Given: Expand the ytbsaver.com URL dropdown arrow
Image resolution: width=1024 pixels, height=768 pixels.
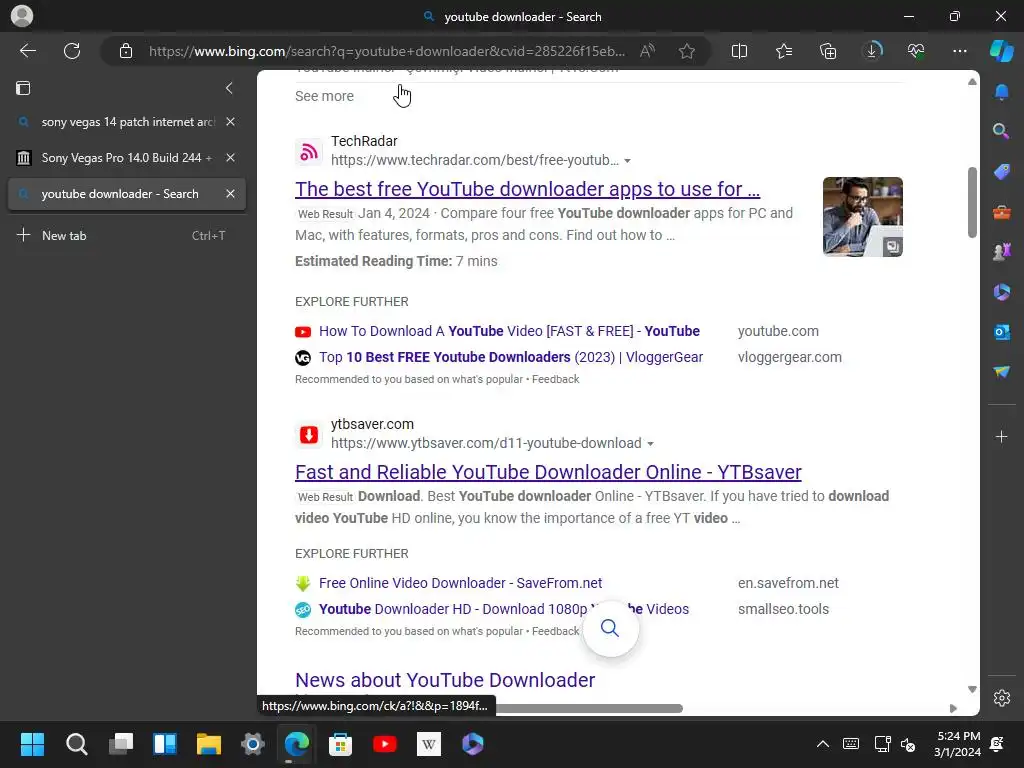Looking at the screenshot, I should [x=650, y=443].
